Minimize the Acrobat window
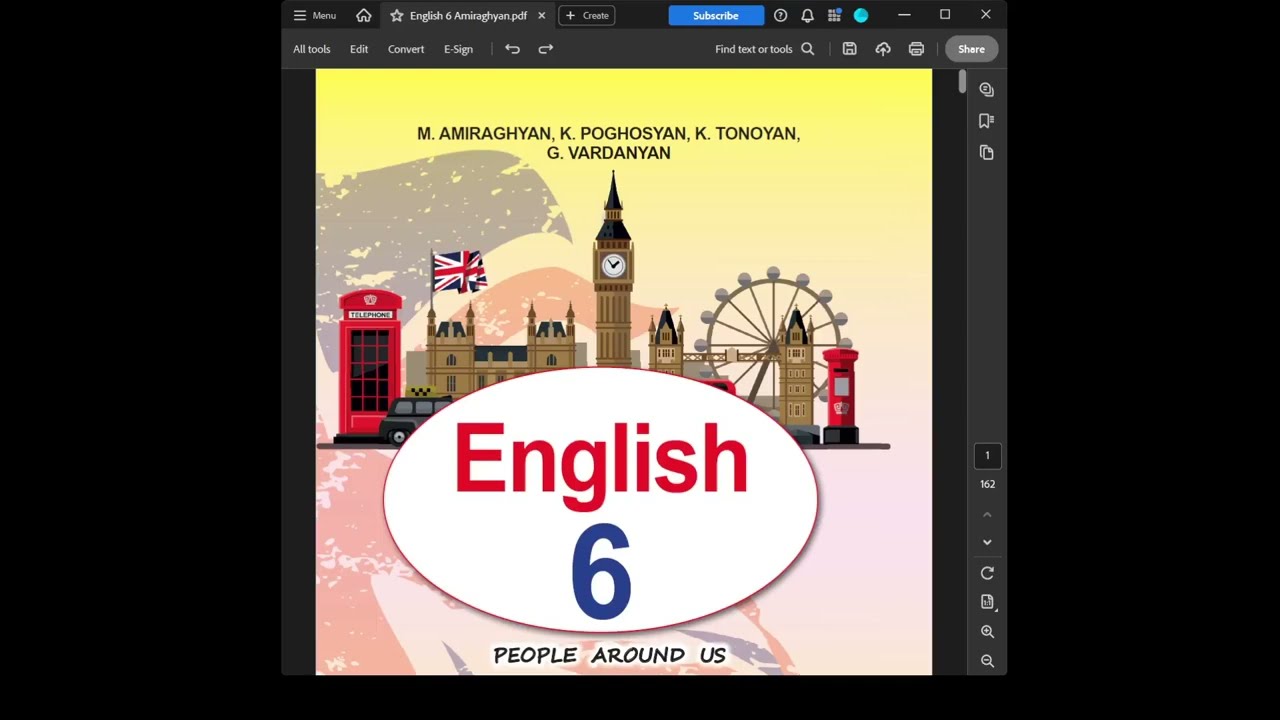The height and width of the screenshot is (720, 1280). (x=904, y=15)
